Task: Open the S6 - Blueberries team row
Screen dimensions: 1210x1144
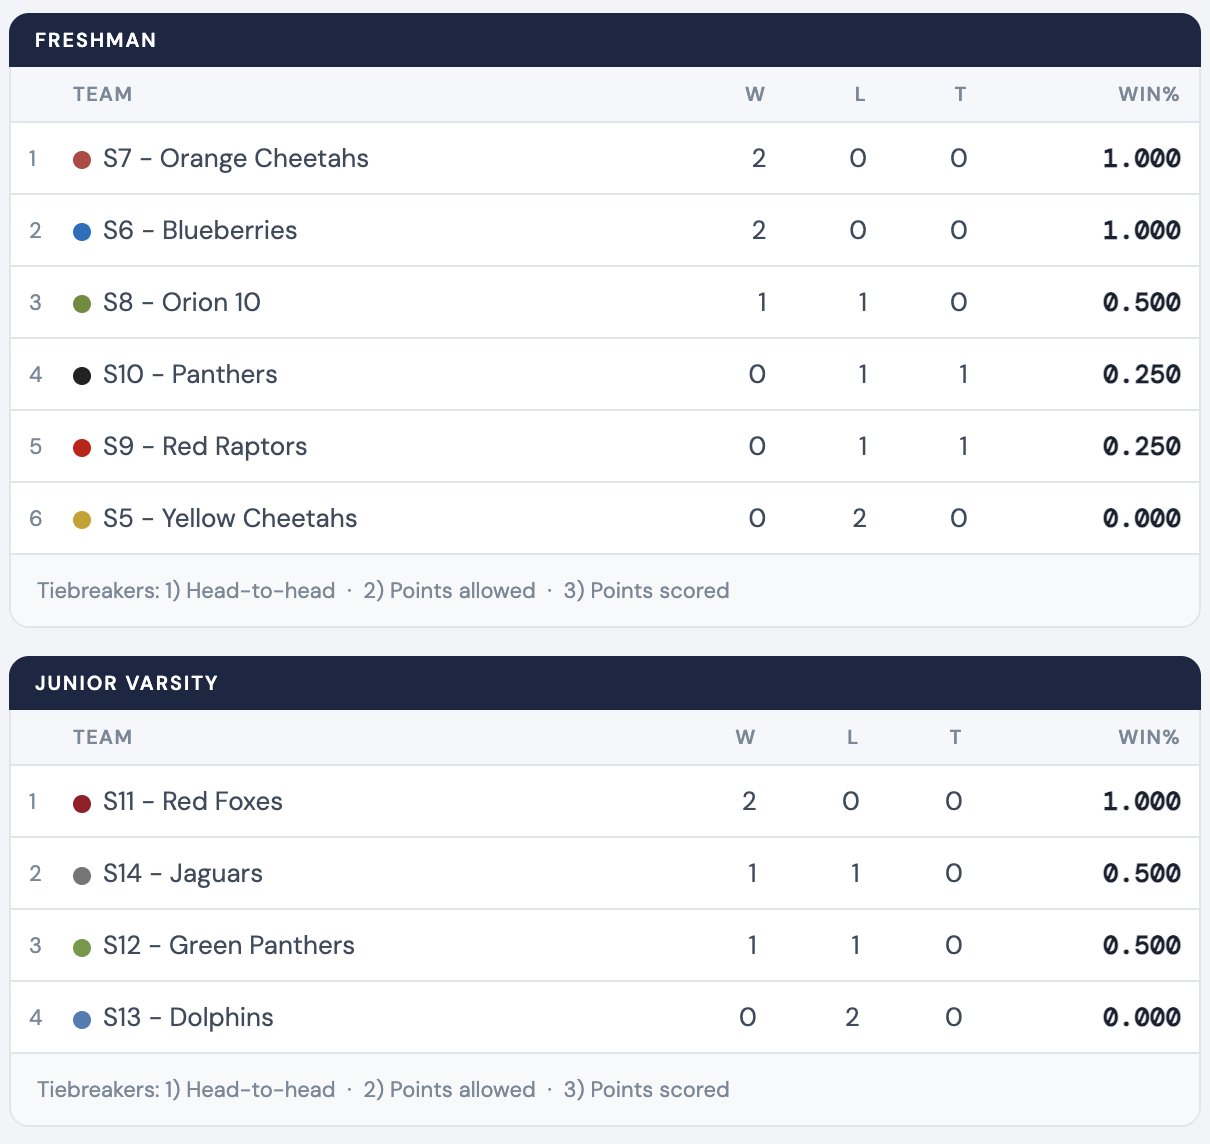Action: [200, 231]
